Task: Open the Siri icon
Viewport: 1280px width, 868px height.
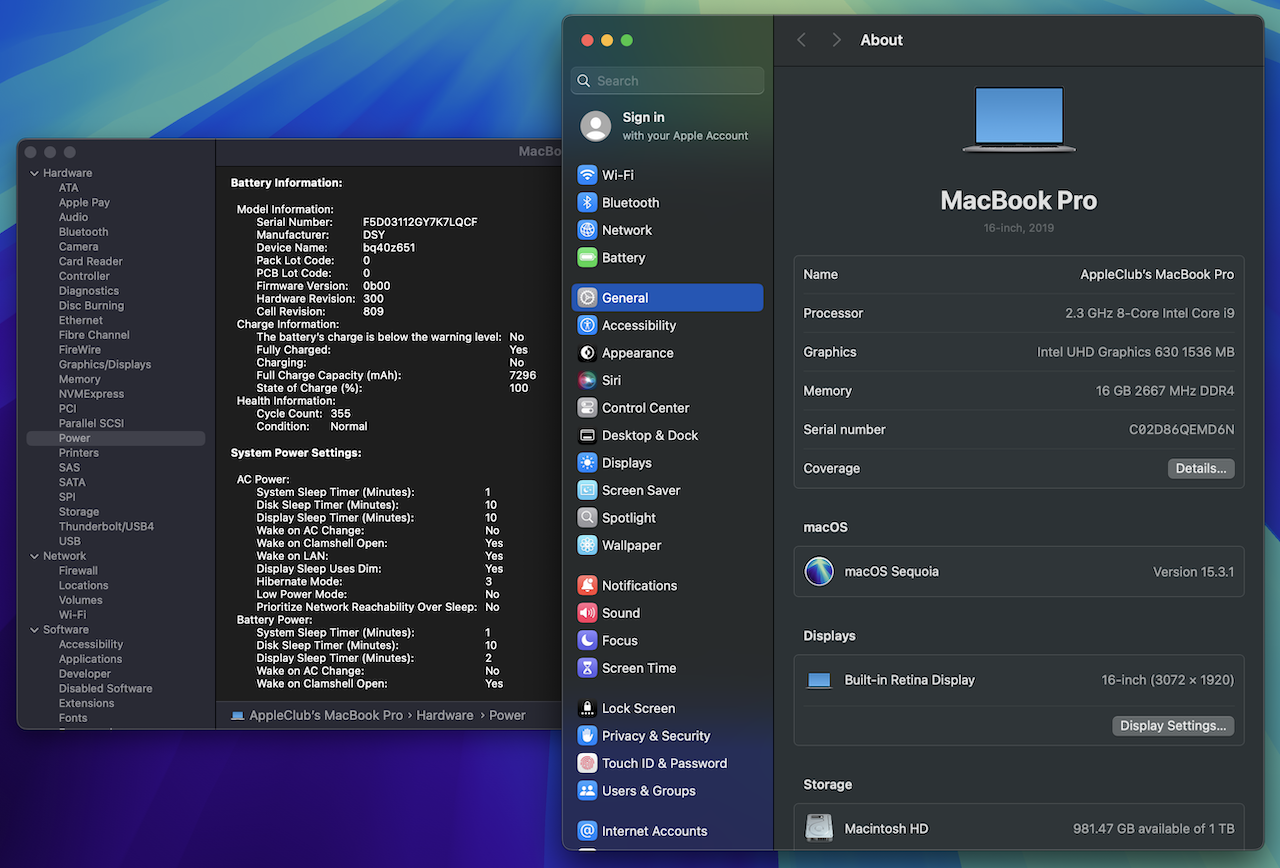Action: [x=587, y=380]
